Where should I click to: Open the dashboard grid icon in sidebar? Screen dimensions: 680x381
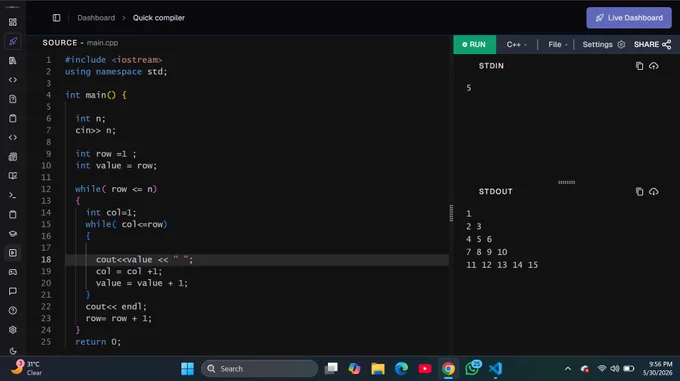[13, 22]
